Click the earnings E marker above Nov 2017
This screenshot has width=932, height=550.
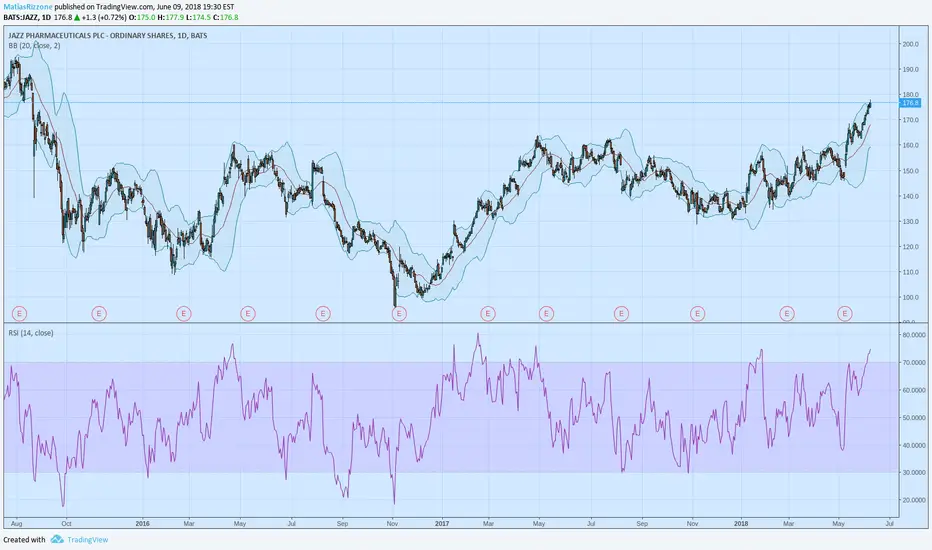pos(697,313)
